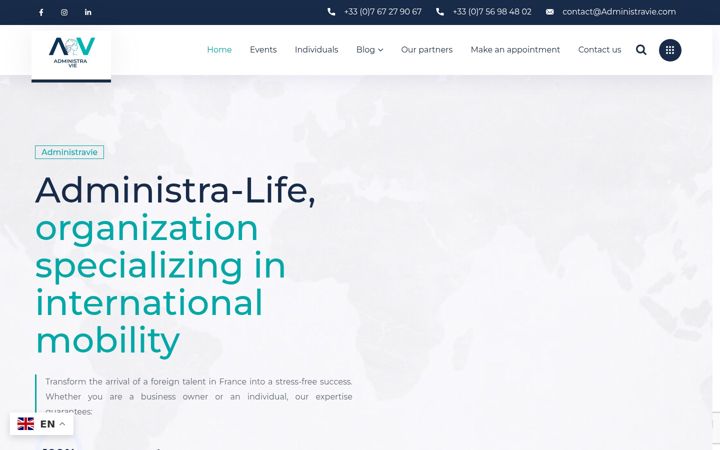Image resolution: width=720 pixels, height=450 pixels.
Task: Select Make an appointment in navigation
Action: pos(515,50)
